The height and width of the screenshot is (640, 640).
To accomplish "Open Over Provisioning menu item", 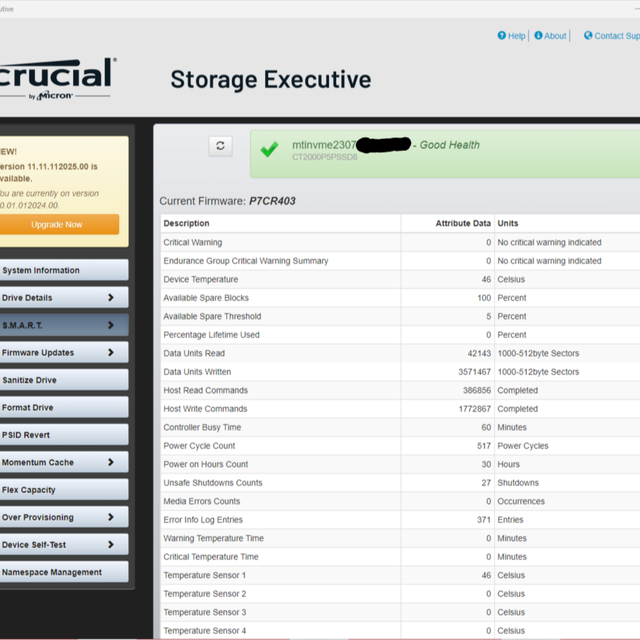I will [x=64, y=517].
